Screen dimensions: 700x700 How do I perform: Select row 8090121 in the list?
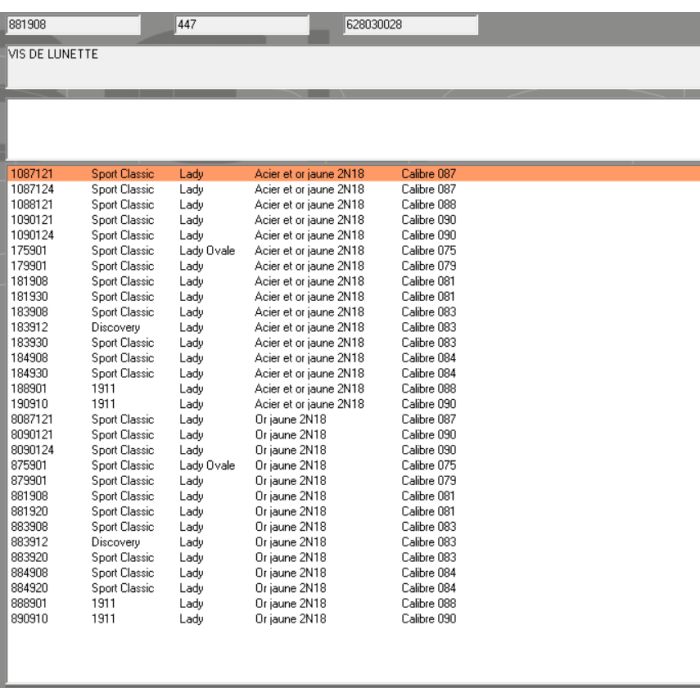354,434
